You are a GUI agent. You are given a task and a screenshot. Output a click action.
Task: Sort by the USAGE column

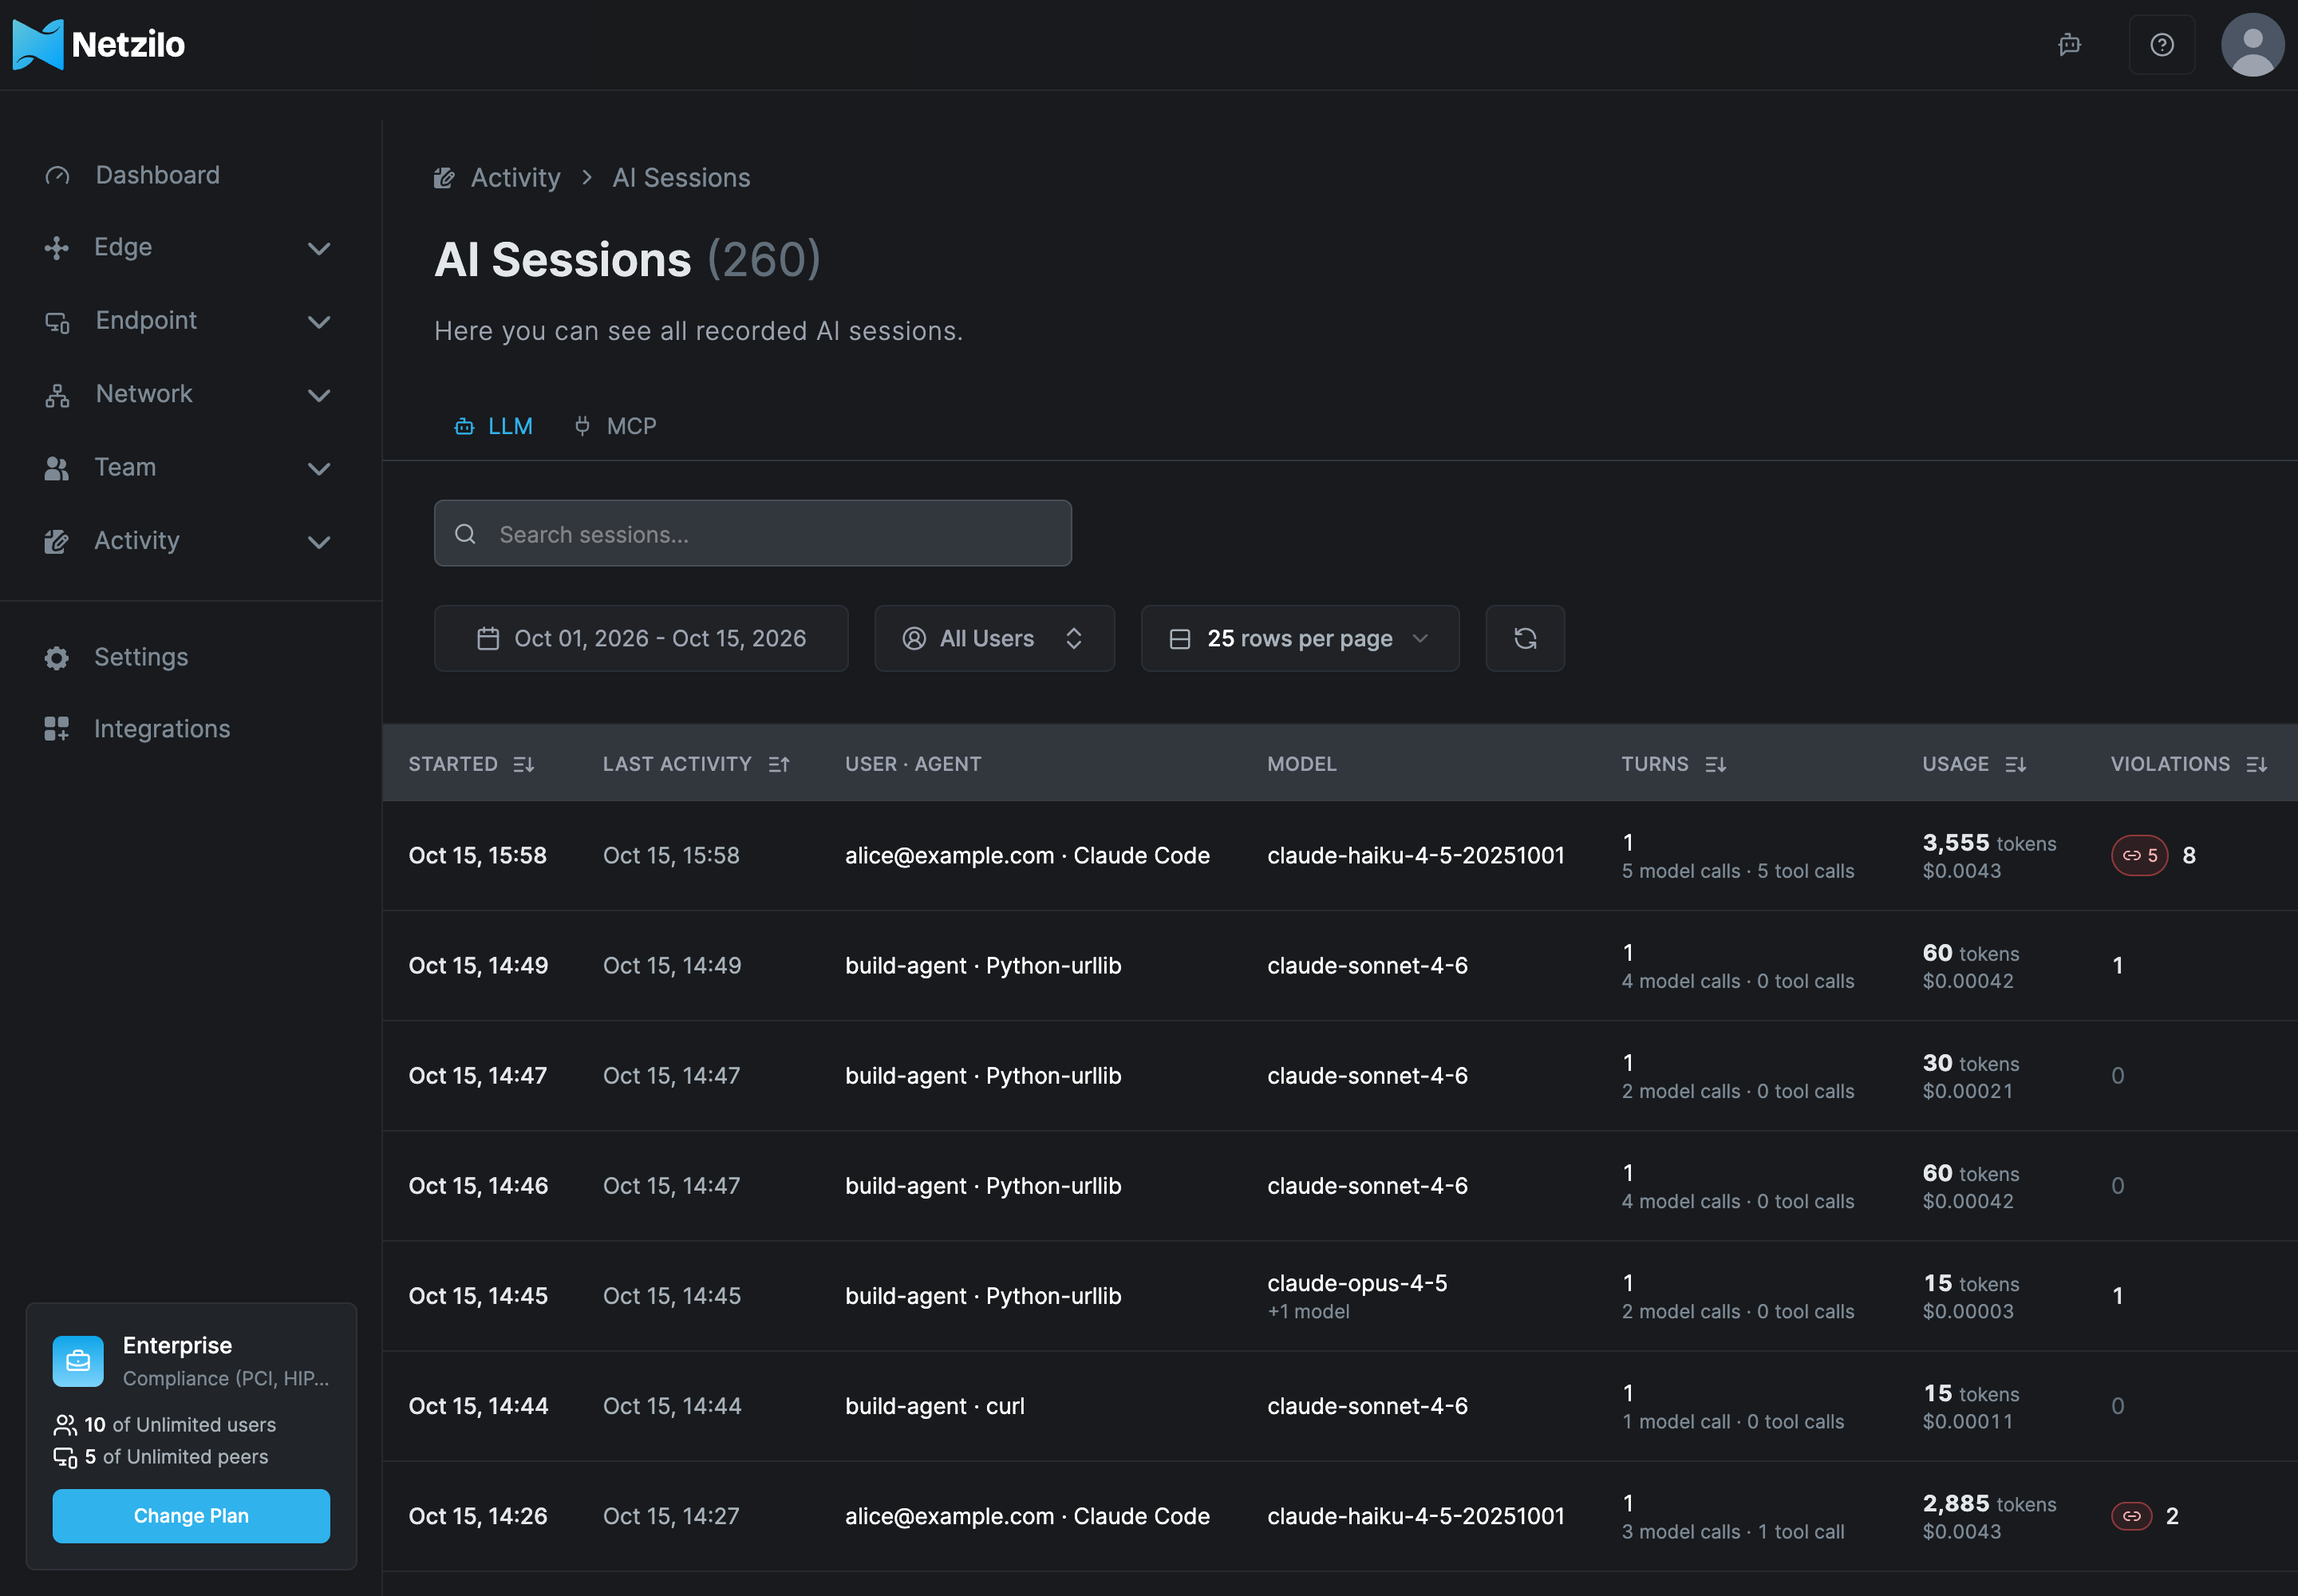coord(1974,764)
